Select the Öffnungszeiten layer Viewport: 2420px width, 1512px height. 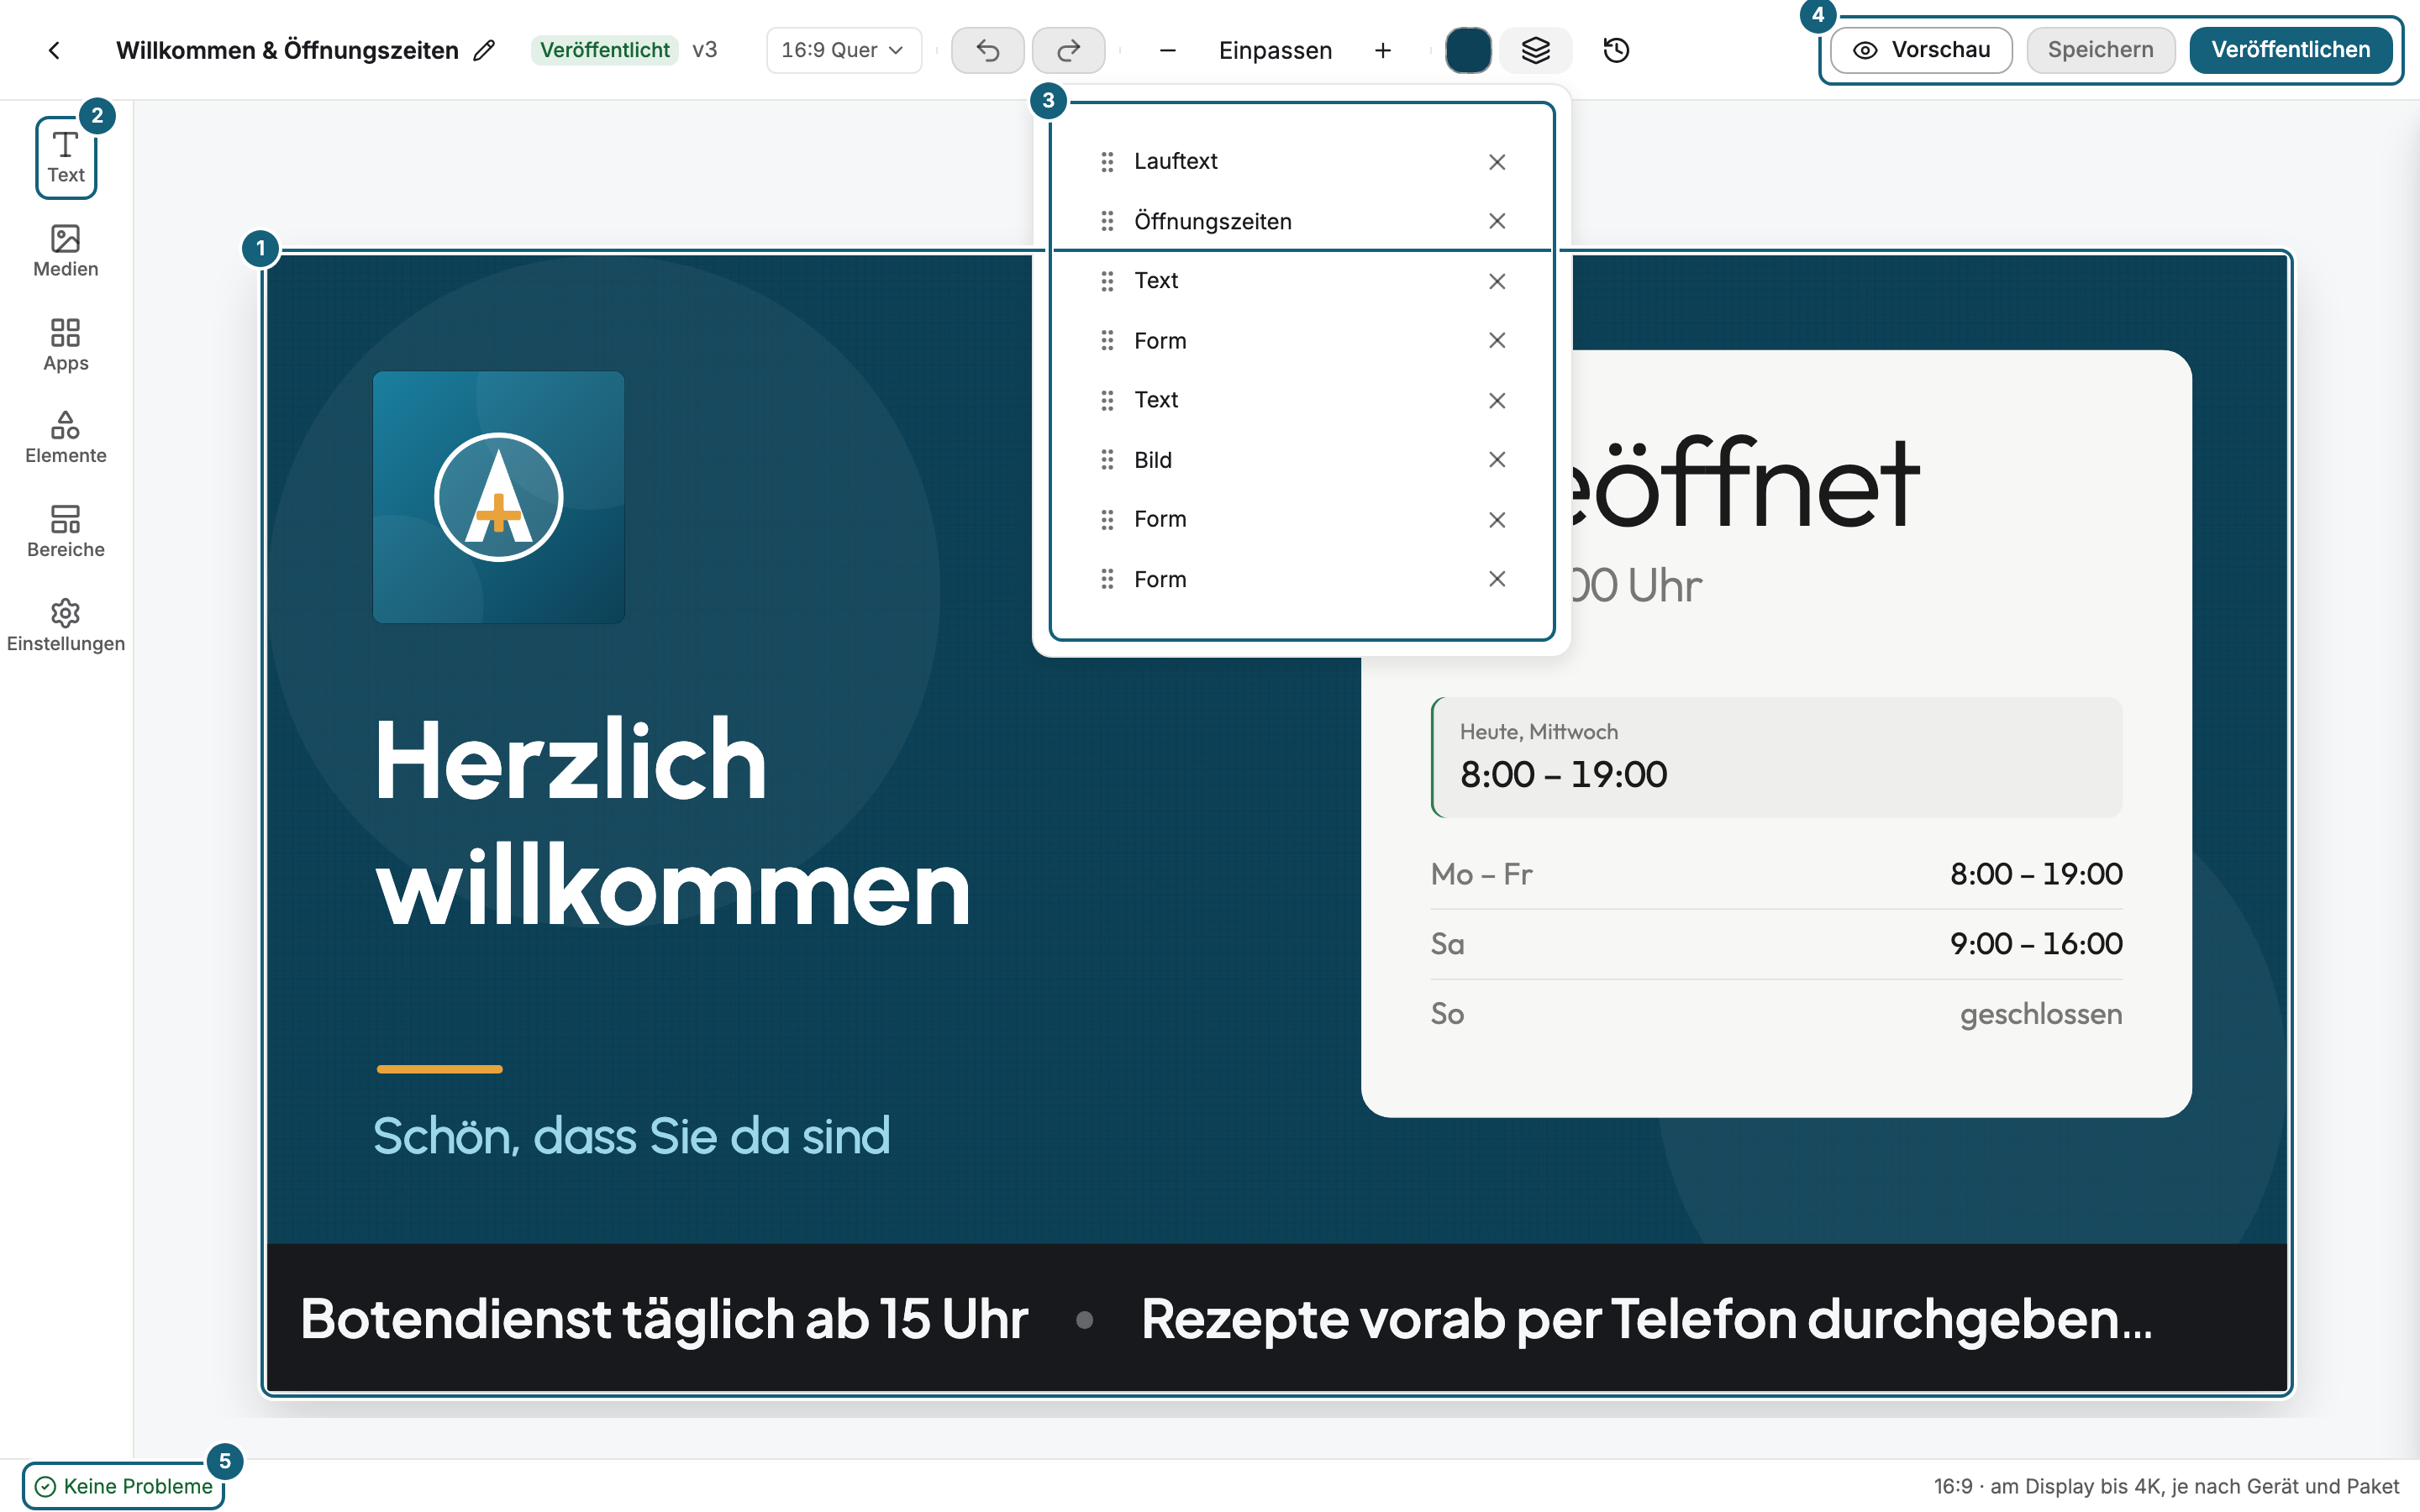point(1301,221)
